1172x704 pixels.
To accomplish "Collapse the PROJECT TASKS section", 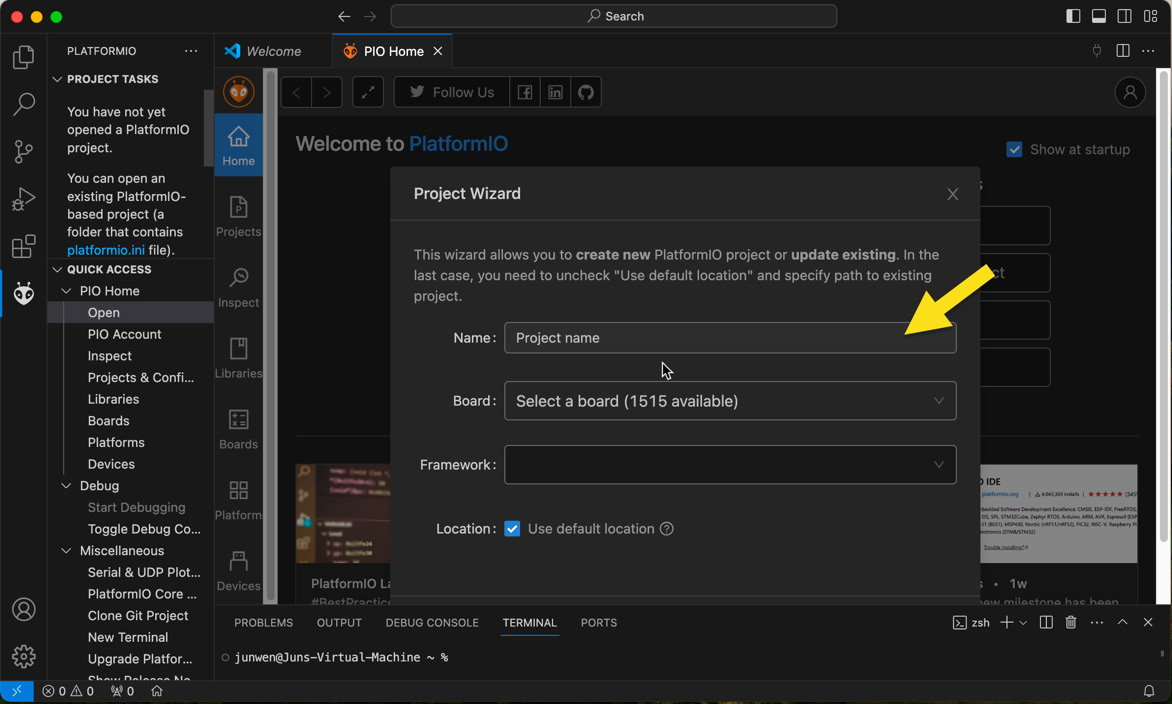I will [58, 79].
